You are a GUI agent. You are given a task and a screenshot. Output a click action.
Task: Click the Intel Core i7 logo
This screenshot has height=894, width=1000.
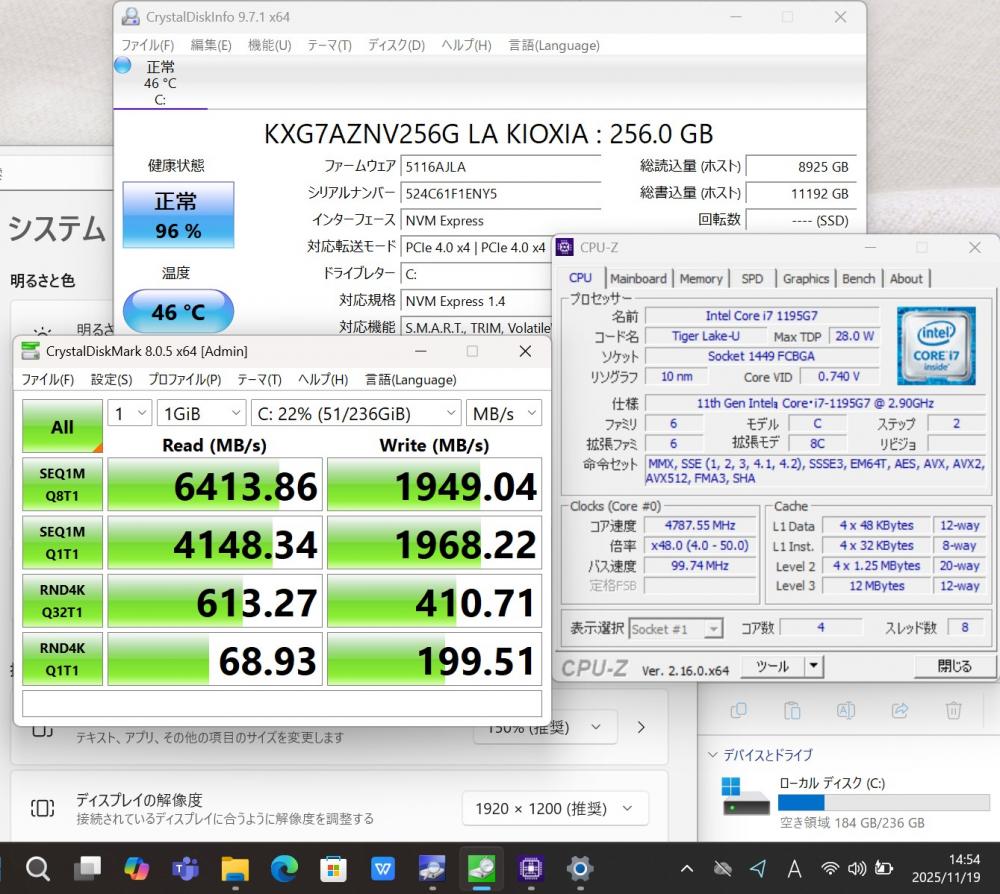click(x=936, y=345)
